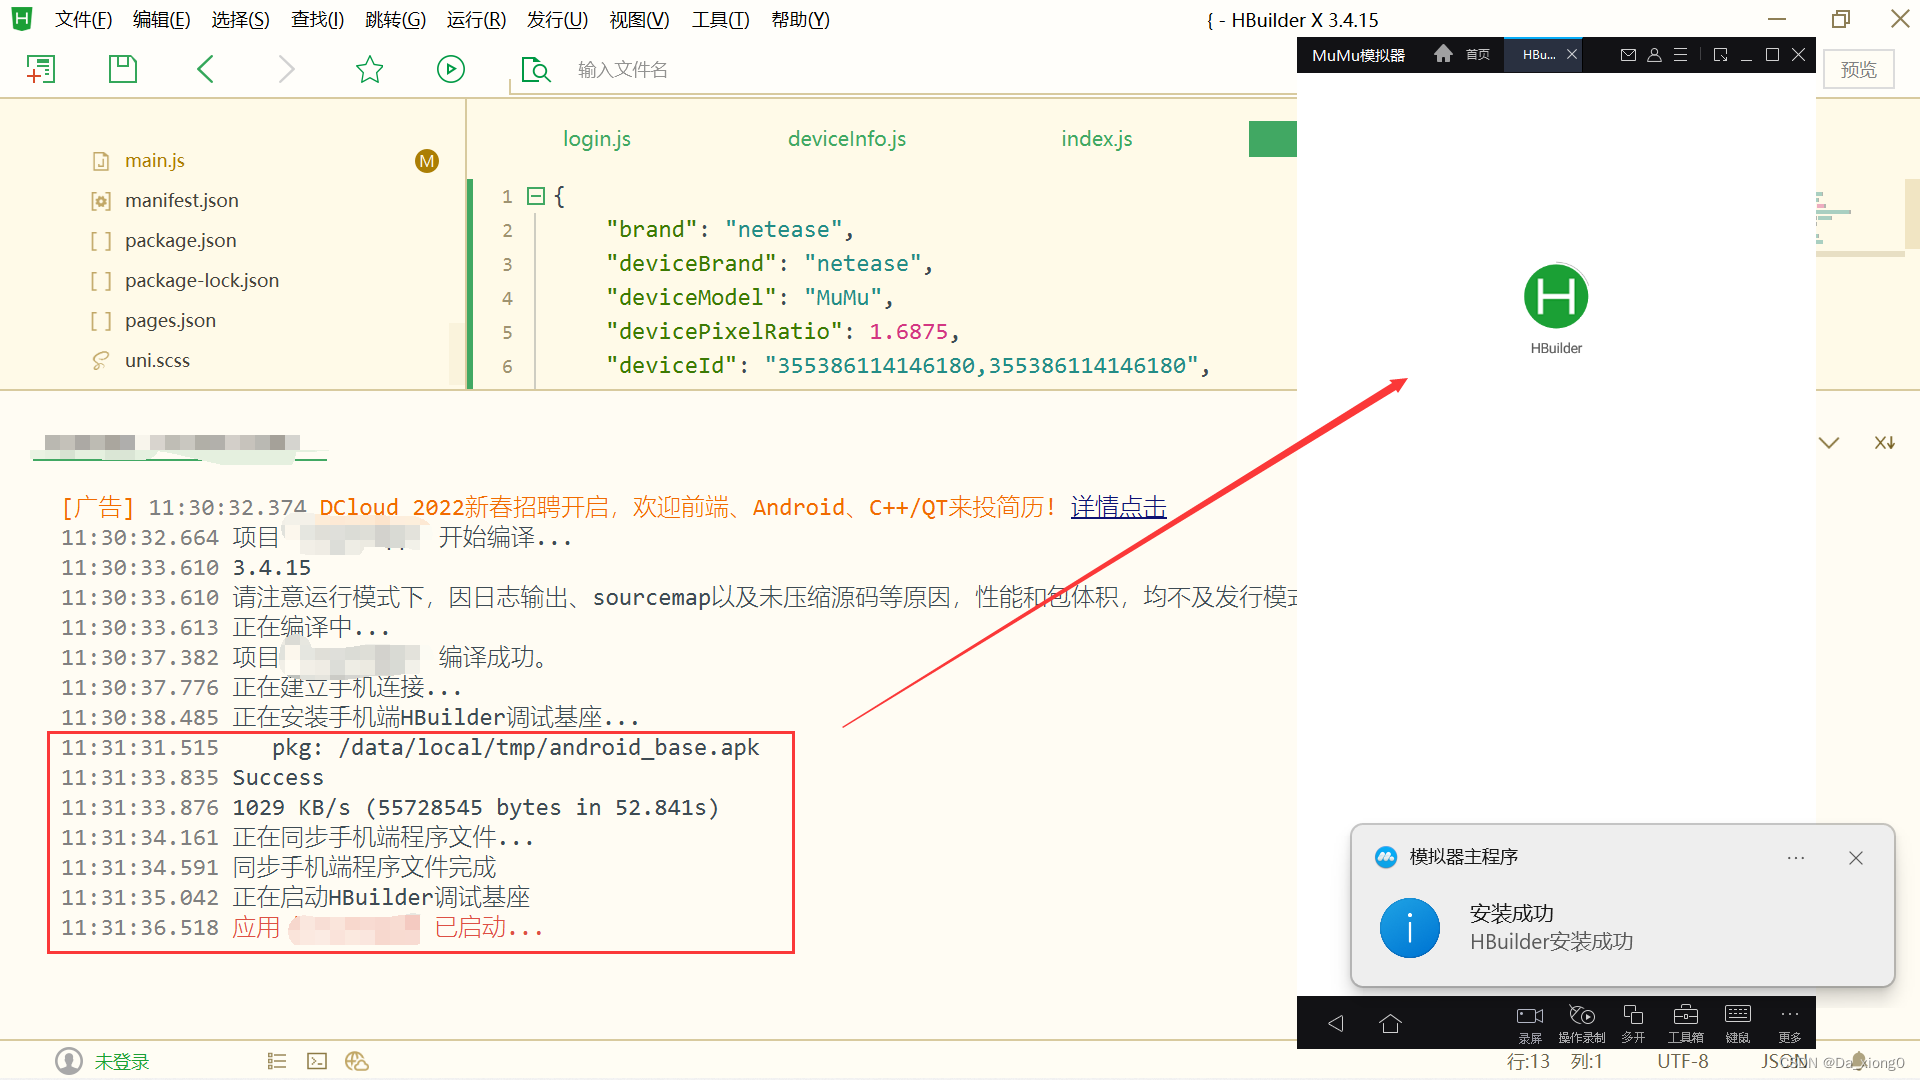Click the user avatar icon in status bar
Viewport: 1920px width, 1080px height.
[x=69, y=1061]
